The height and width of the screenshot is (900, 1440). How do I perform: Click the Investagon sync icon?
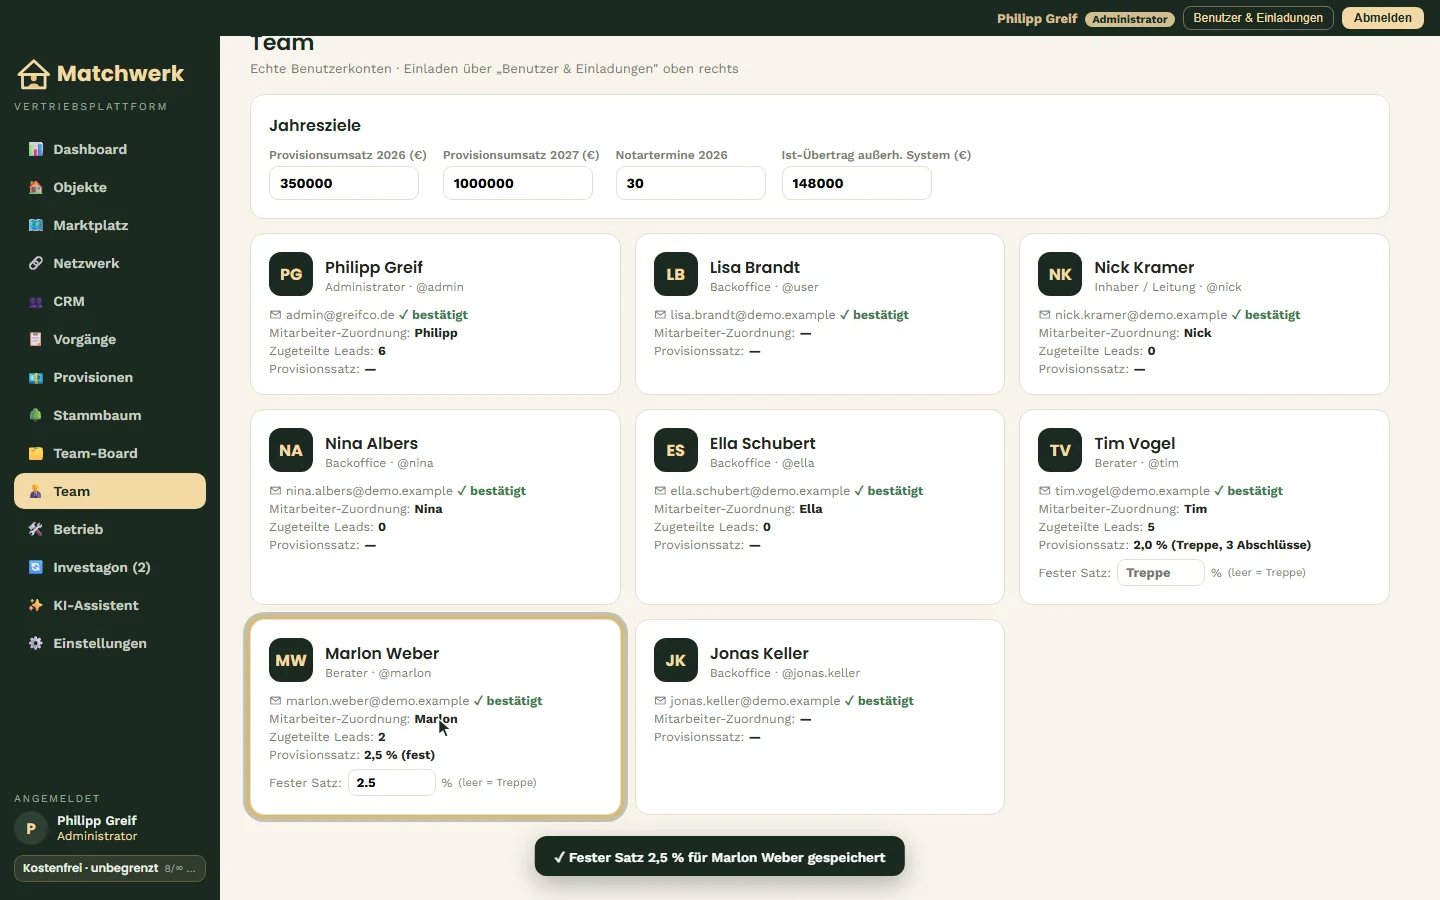[36, 567]
